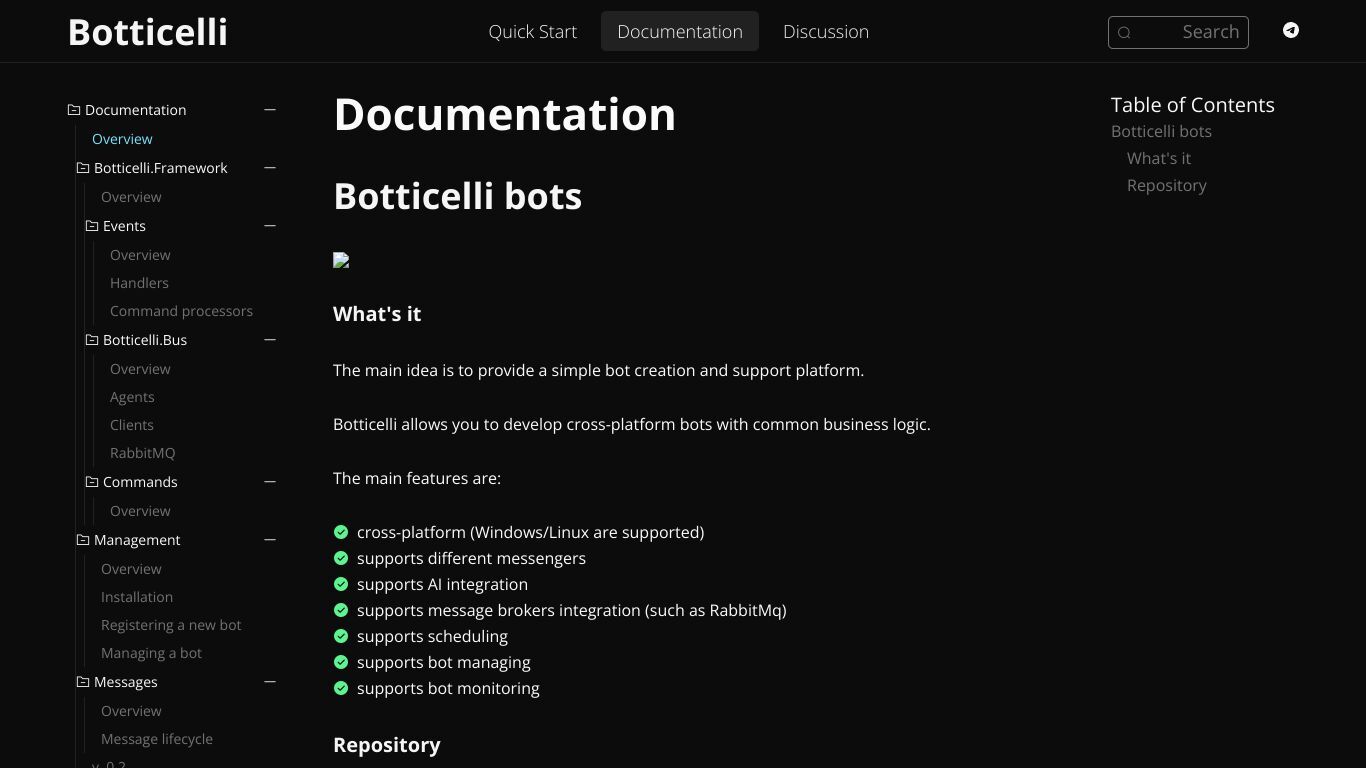Open Overview under Messages
This screenshot has width=1366, height=768.
[131, 711]
